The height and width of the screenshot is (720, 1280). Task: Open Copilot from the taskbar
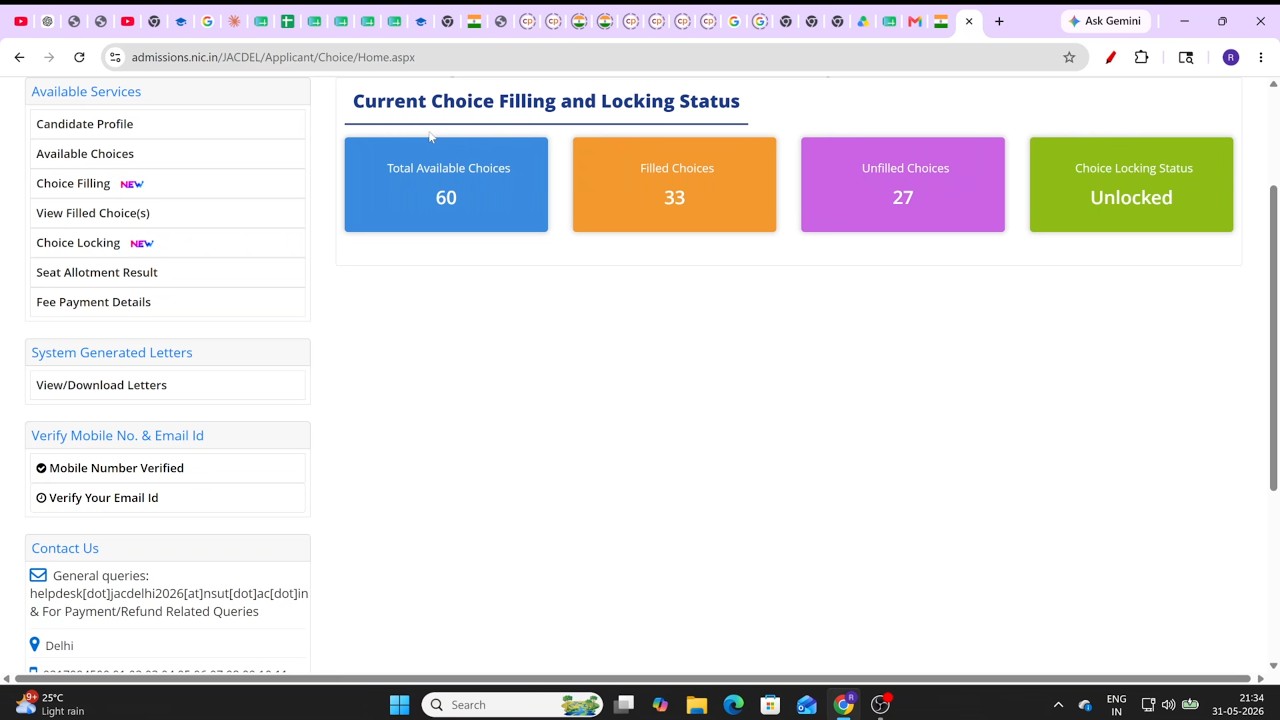coord(660,705)
